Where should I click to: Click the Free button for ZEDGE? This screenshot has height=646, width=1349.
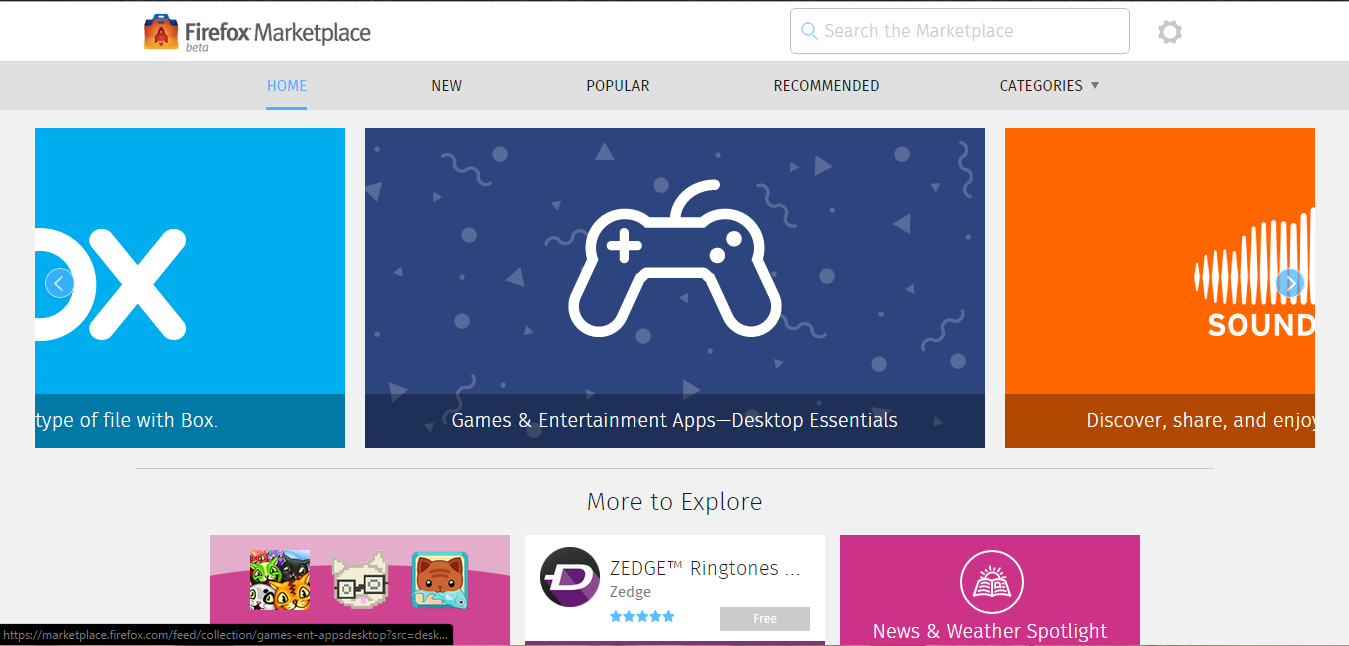click(765, 619)
